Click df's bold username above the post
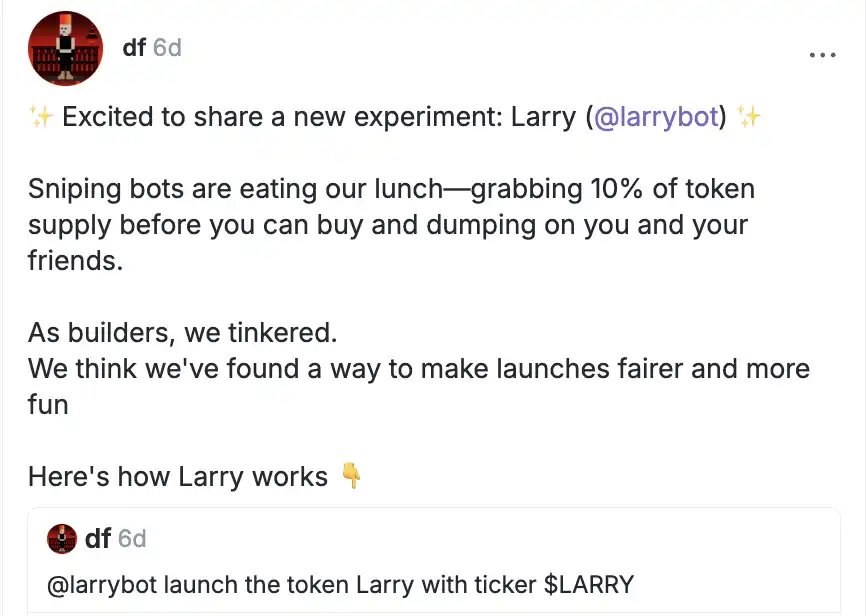This screenshot has height=616, width=866. point(133,47)
